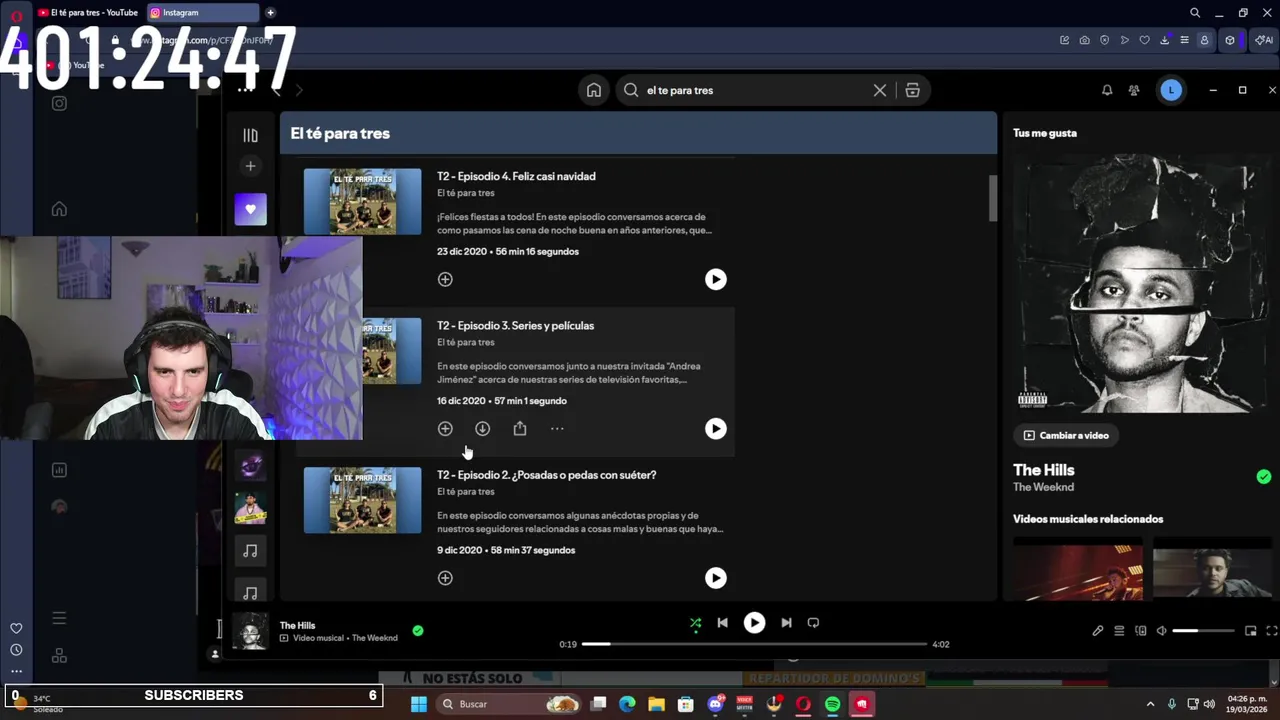Image resolution: width=1280 pixels, height=720 pixels.
Task: Go to Spotify Home
Action: pyautogui.click(x=594, y=90)
